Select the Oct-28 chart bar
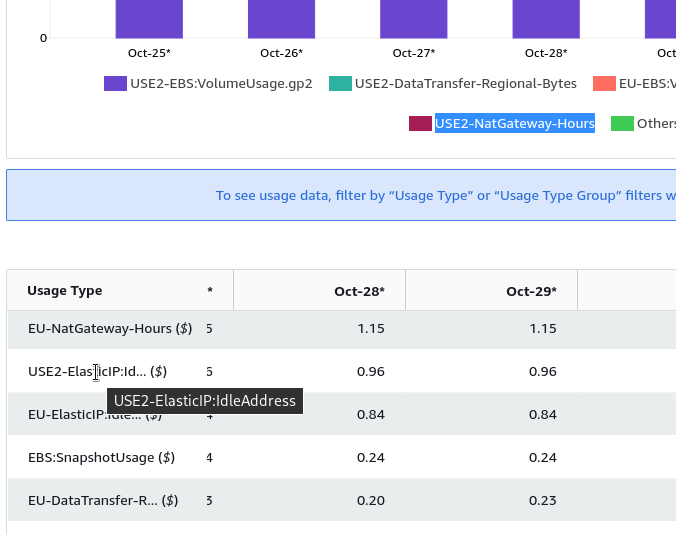Image resolution: width=676 pixels, height=535 pixels. pos(546,19)
